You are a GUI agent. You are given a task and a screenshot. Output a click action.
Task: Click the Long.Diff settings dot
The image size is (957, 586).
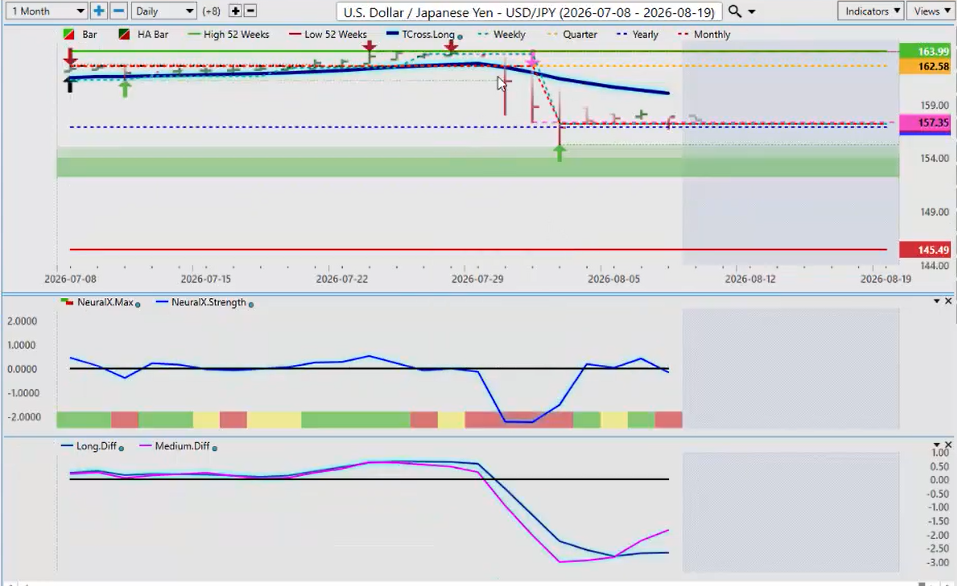(121, 449)
